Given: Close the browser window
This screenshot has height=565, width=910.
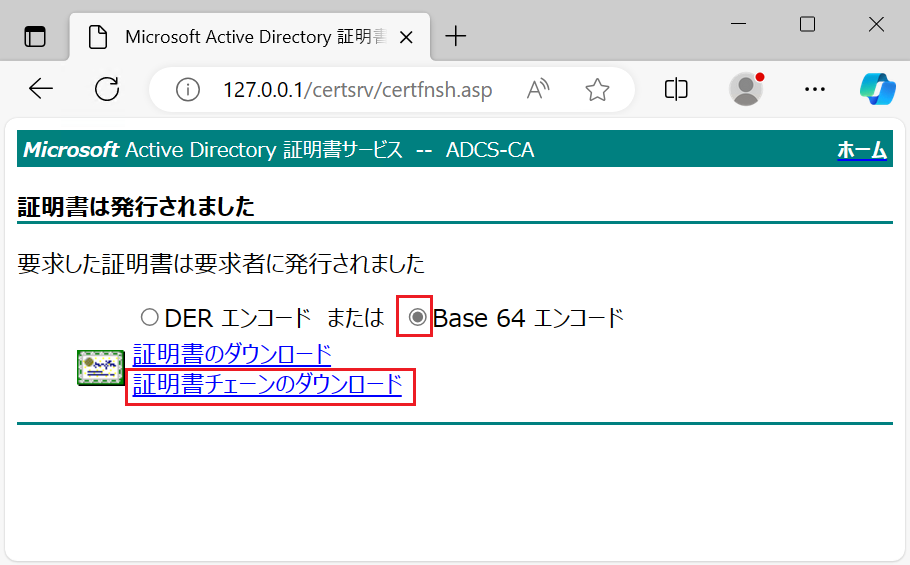Looking at the screenshot, I should pos(876,24).
